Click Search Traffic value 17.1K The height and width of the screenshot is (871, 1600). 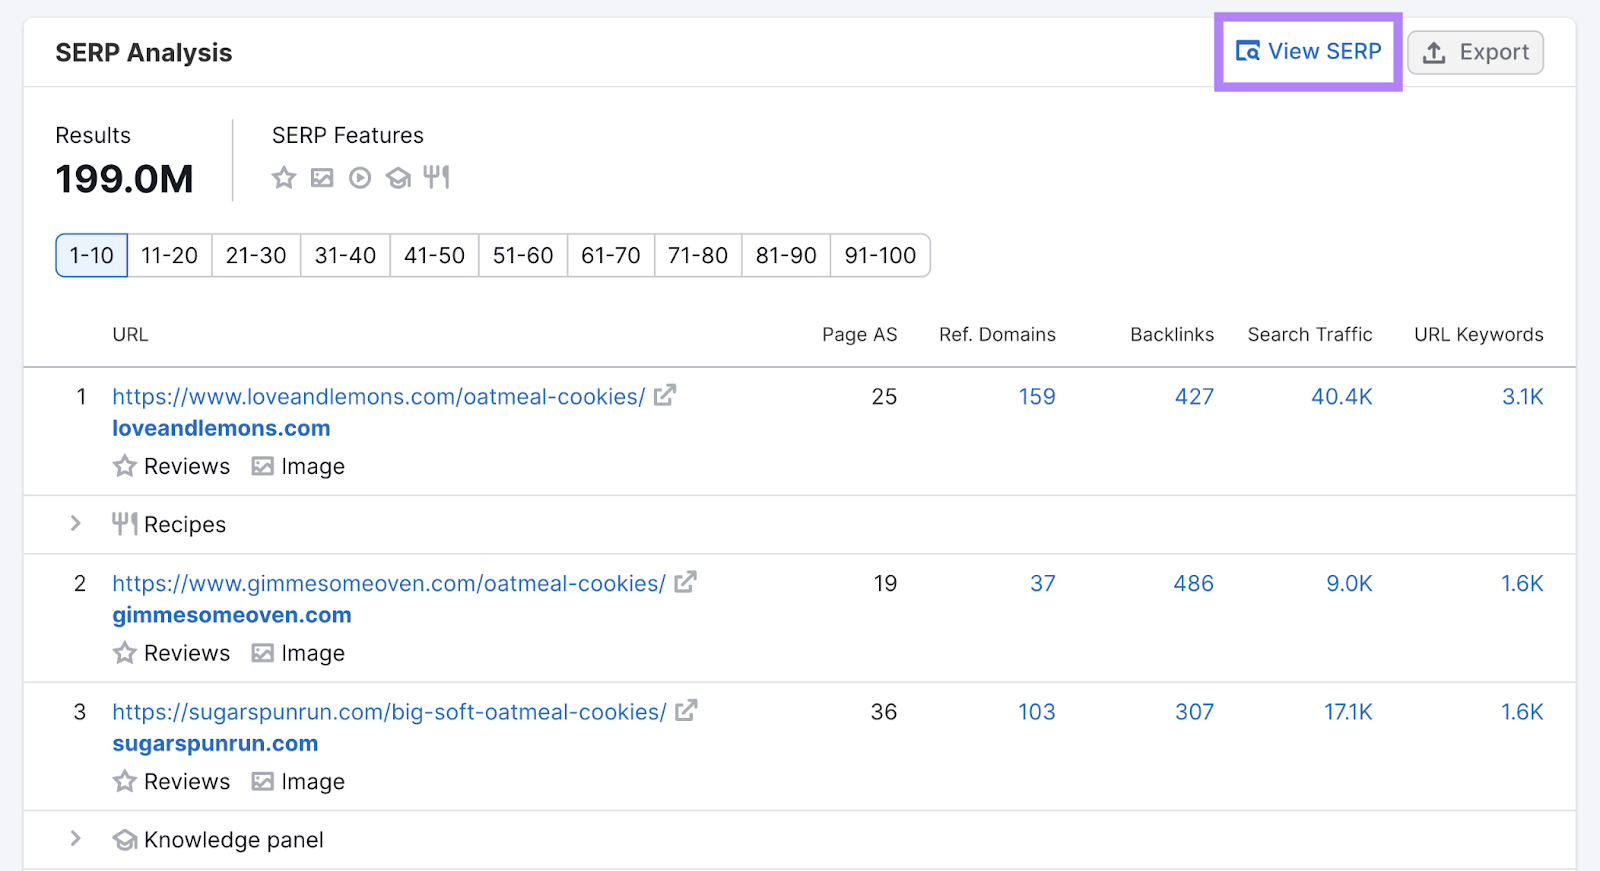click(x=1348, y=712)
